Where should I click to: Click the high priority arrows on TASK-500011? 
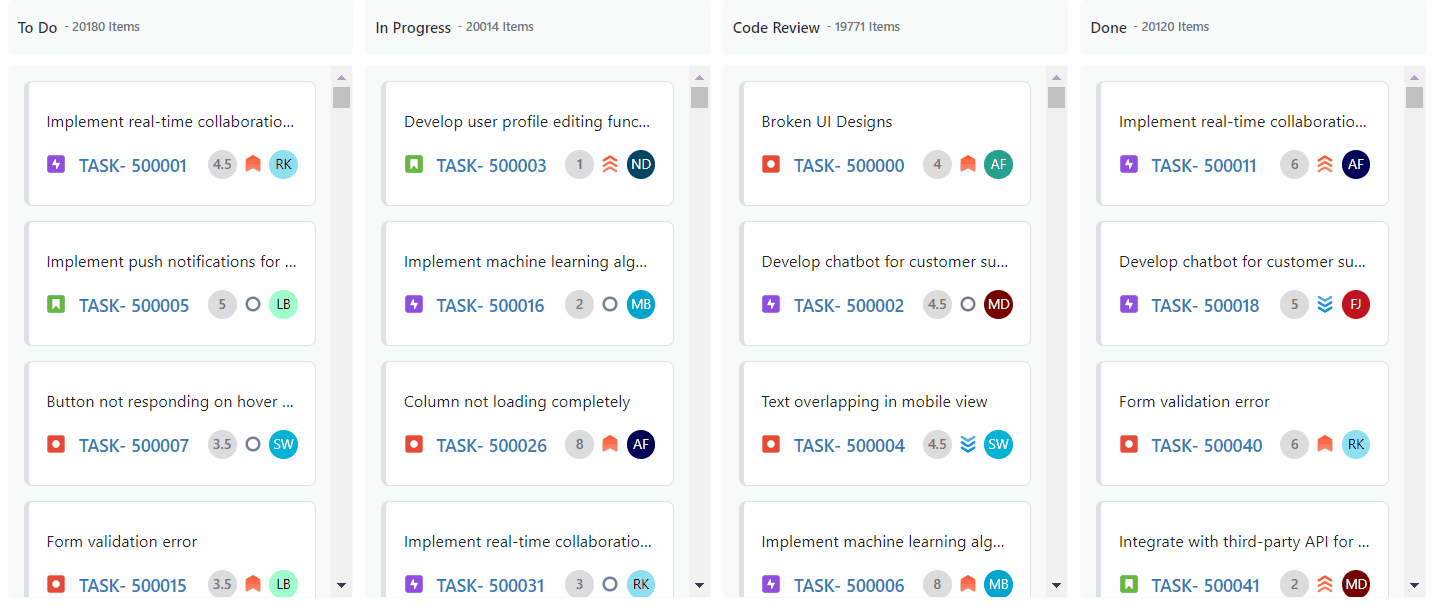[x=1325, y=164]
